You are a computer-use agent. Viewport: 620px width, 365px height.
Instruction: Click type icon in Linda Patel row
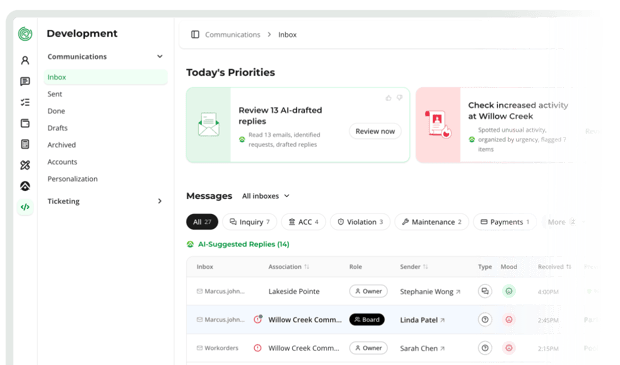pyautogui.click(x=485, y=320)
